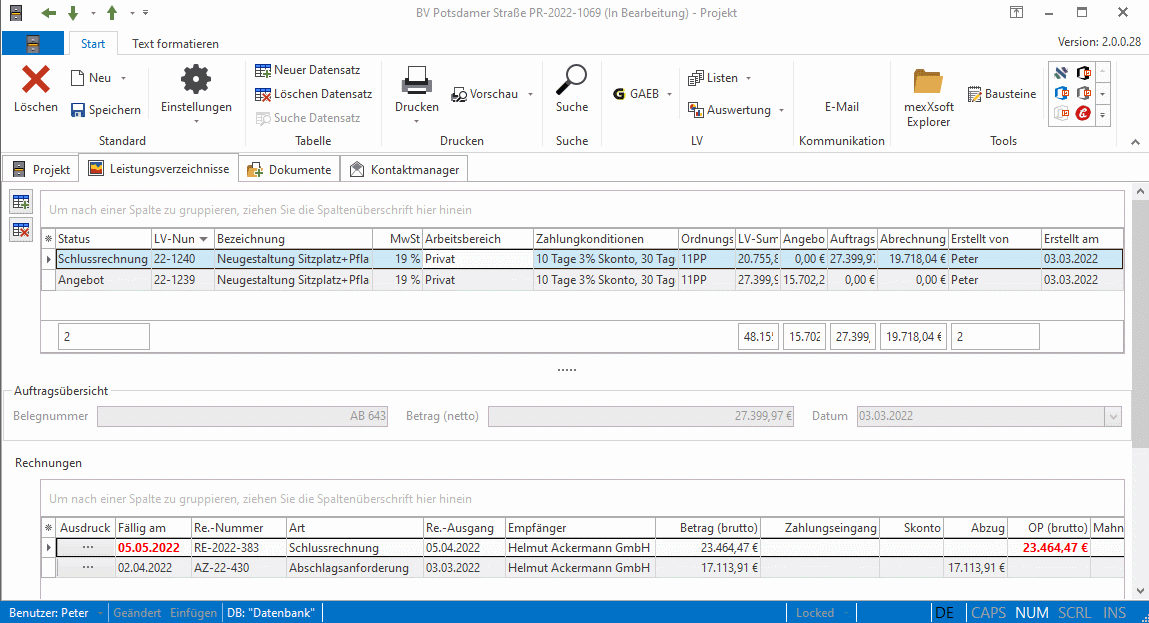Image resolution: width=1149 pixels, height=623 pixels.
Task: Open the blue application menu button
Action: [x=33, y=43]
